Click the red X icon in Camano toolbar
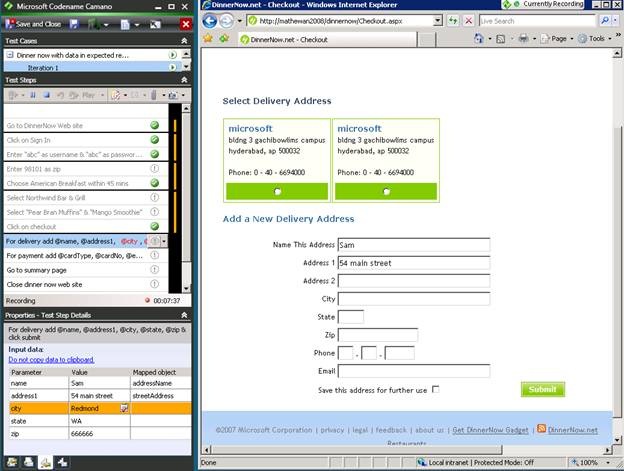Image resolution: width=624 pixels, height=471 pixels. [185, 24]
